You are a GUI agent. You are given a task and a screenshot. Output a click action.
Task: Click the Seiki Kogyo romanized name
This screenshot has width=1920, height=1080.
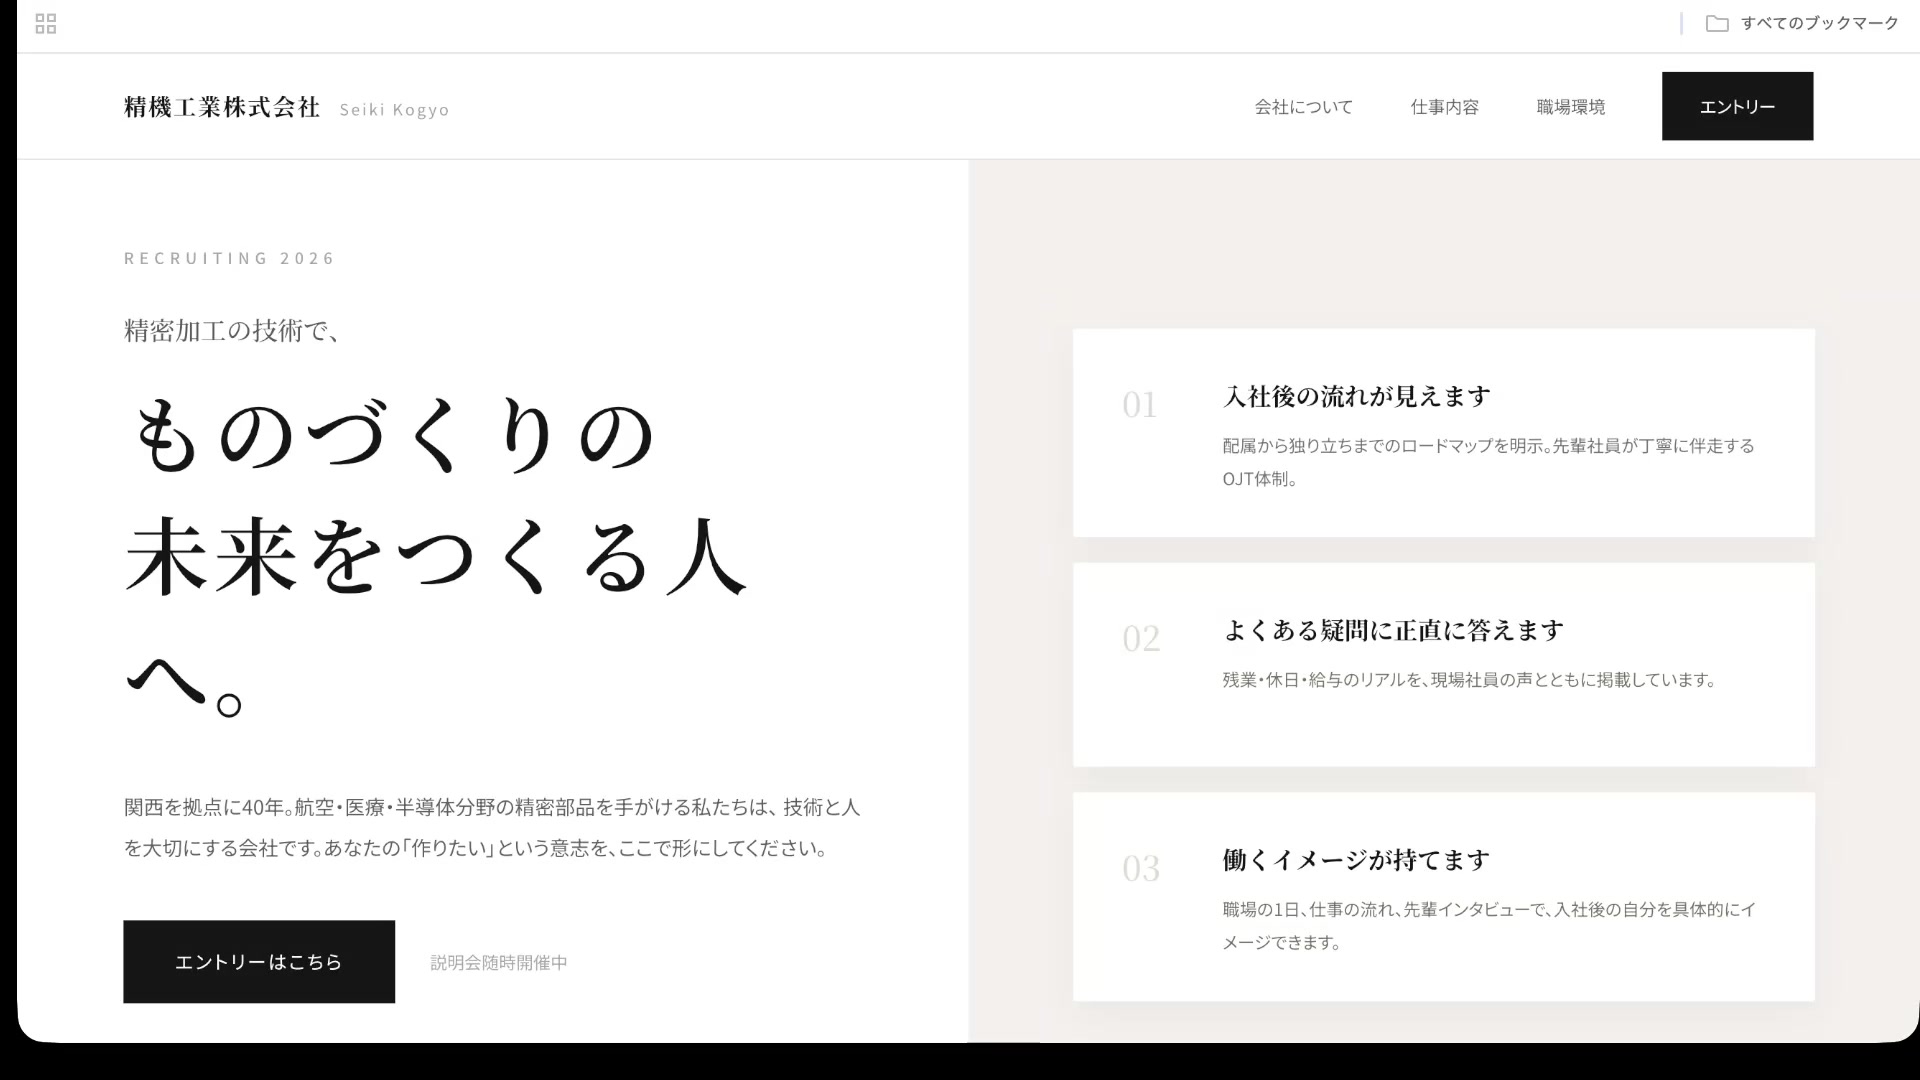pos(394,110)
